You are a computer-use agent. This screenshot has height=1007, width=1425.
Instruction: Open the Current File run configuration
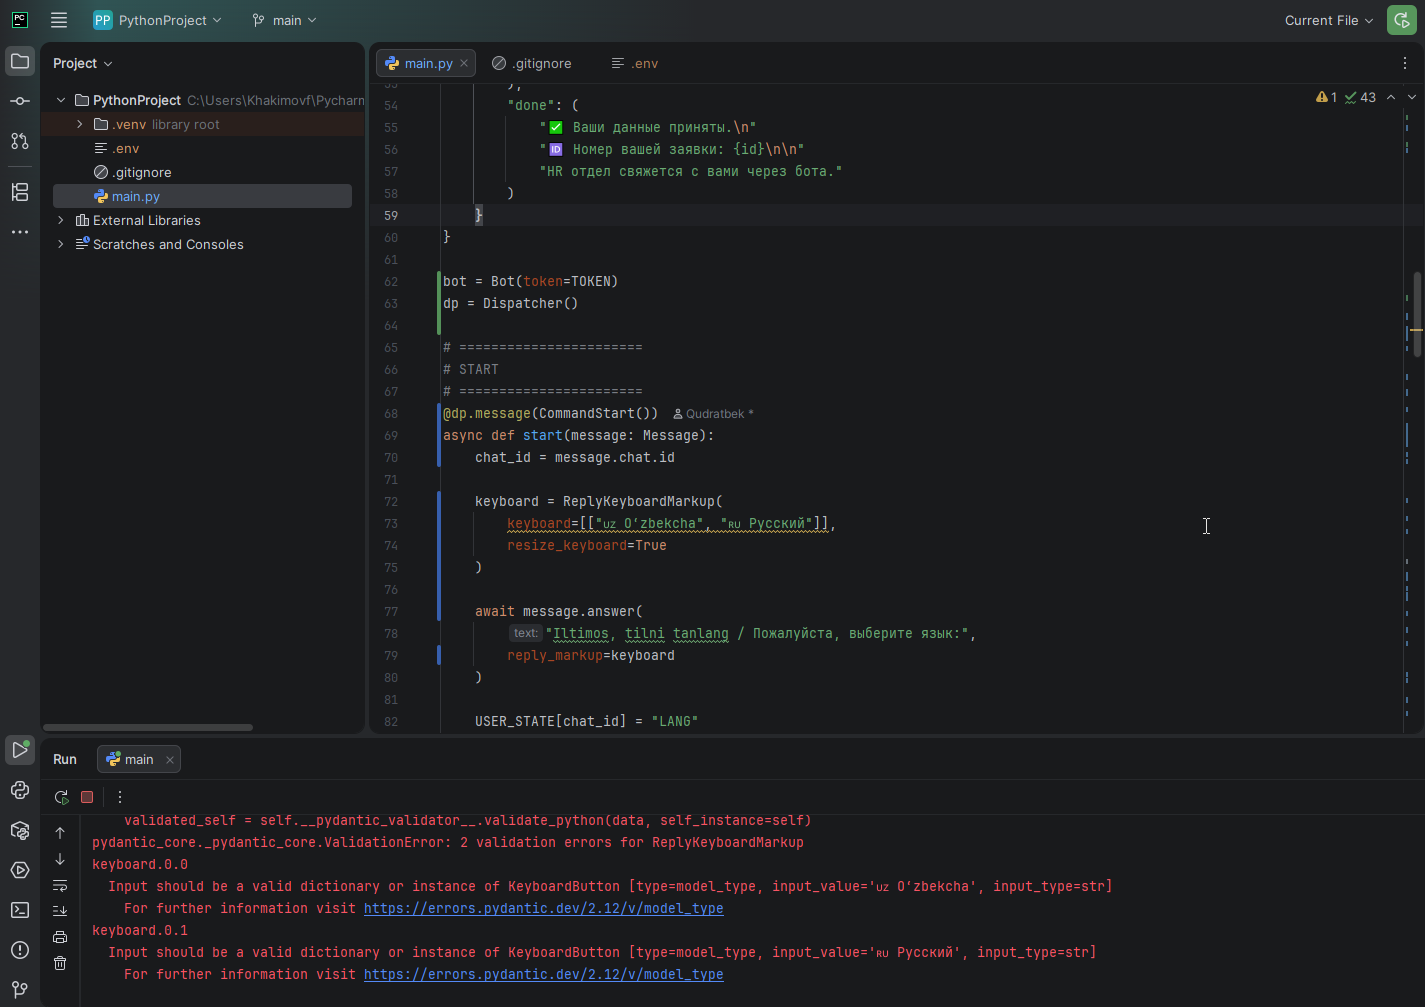pyautogui.click(x=1328, y=20)
